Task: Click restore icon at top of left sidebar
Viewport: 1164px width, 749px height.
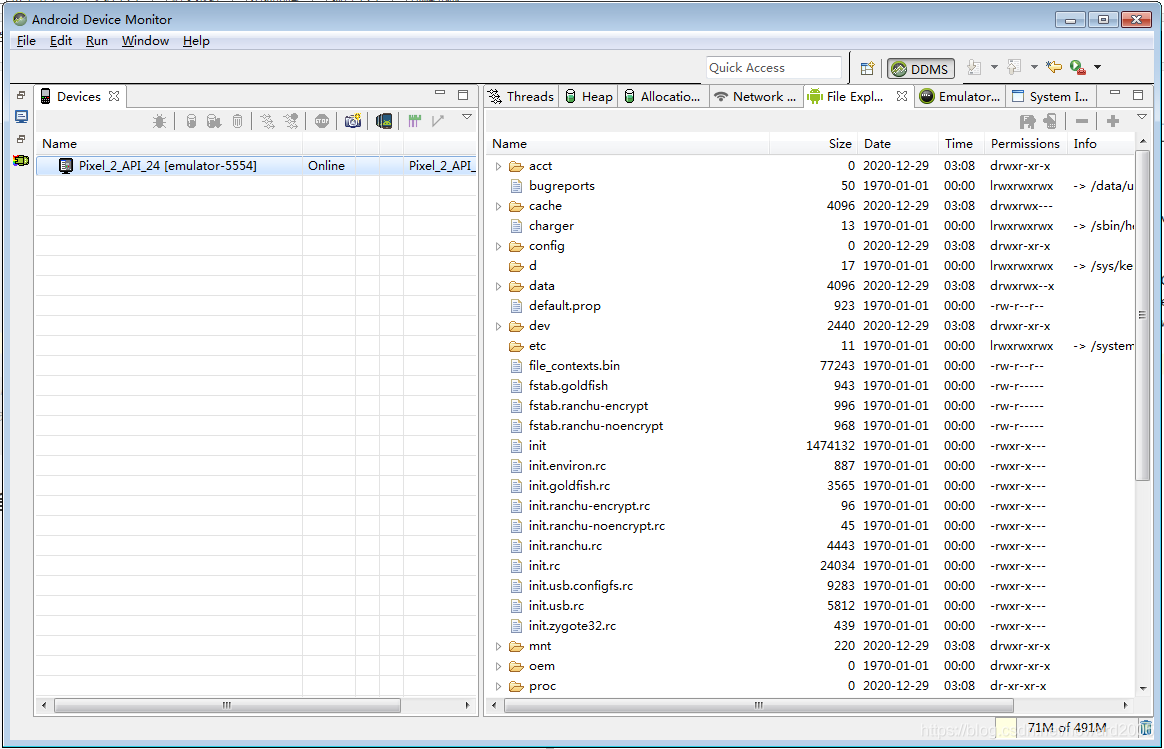Action: pos(21,95)
